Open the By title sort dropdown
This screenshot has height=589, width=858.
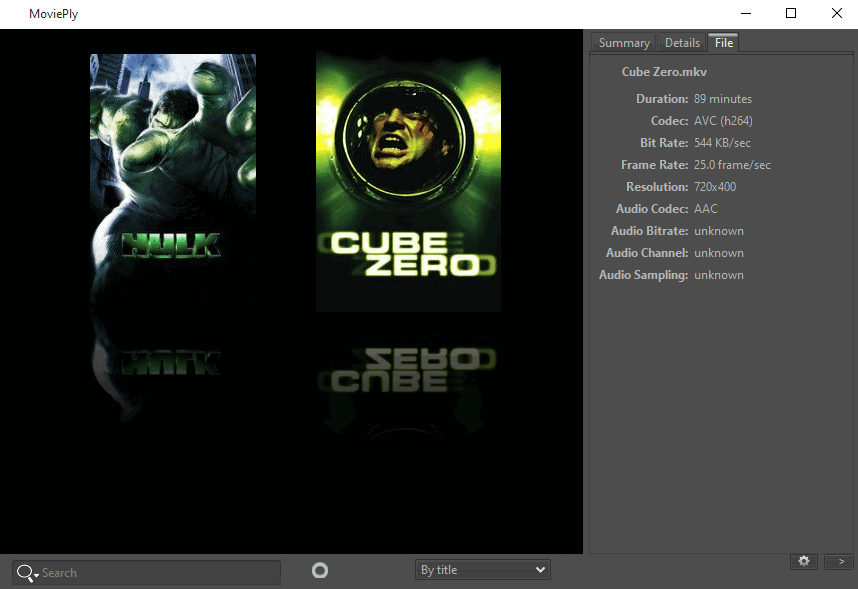coord(483,570)
